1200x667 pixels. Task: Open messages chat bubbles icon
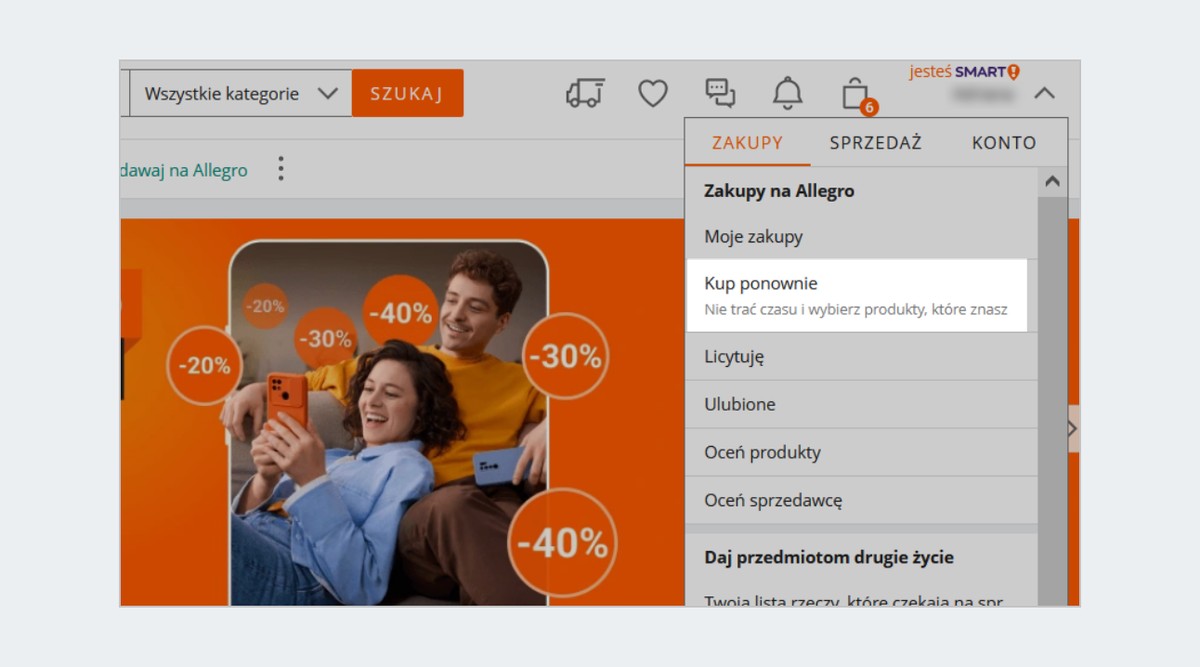[x=720, y=93]
